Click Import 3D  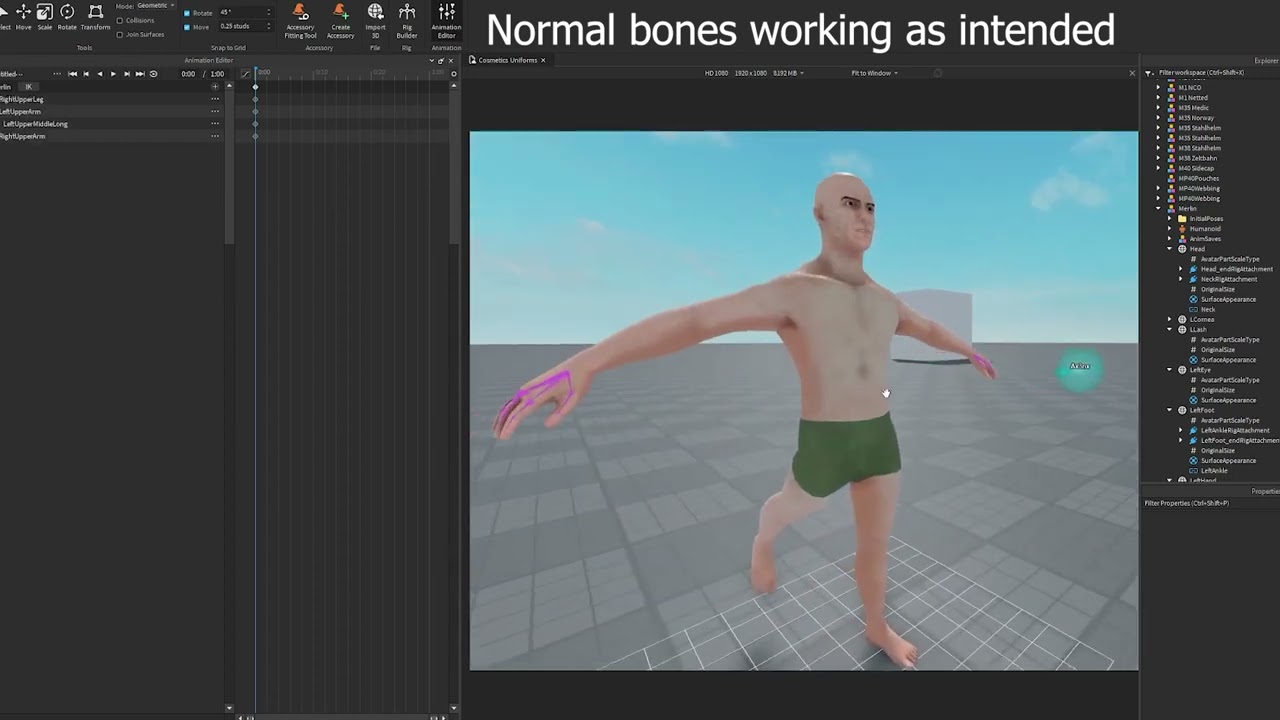click(x=375, y=21)
